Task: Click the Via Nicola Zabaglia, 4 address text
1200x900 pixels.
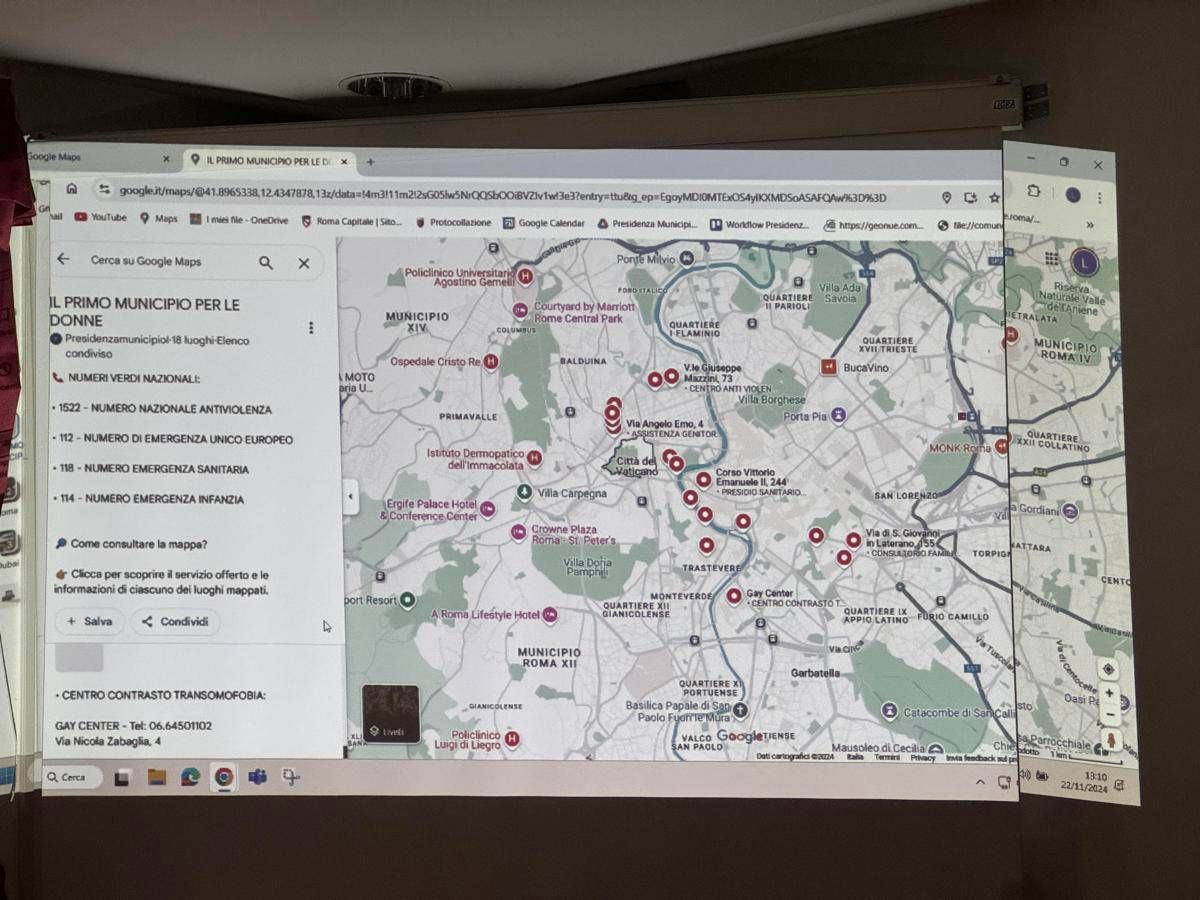Action: pyautogui.click(x=108, y=741)
